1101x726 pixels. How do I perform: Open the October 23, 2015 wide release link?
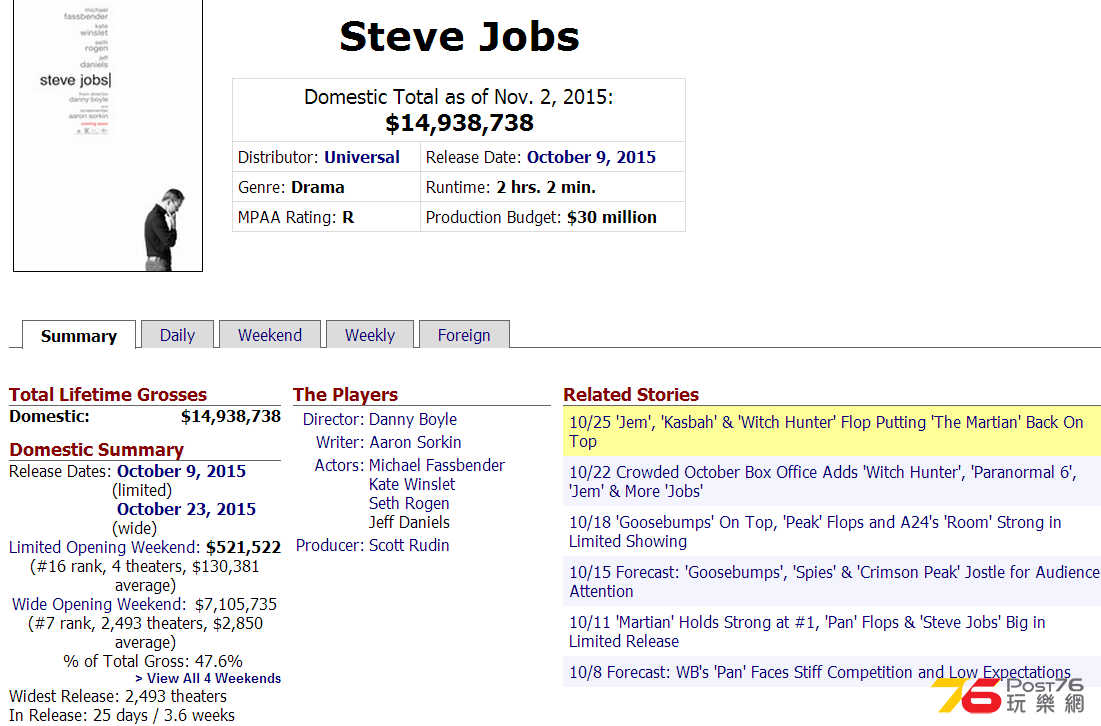click(186, 509)
